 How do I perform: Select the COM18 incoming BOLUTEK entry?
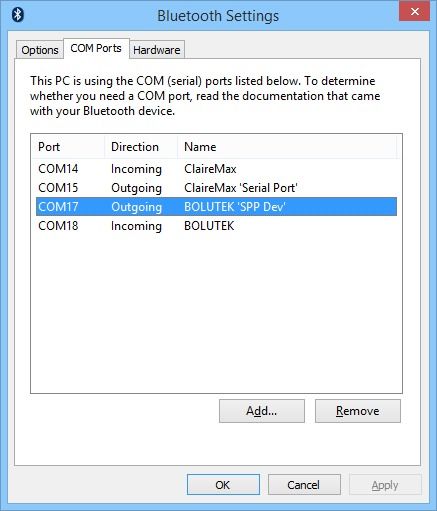[216, 226]
